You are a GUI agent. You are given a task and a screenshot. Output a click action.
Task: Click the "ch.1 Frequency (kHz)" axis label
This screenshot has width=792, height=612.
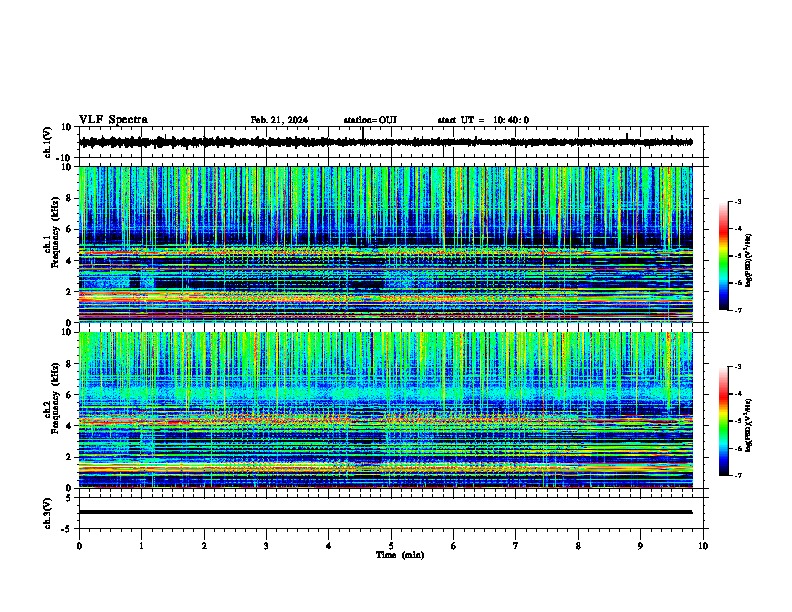[x=51, y=232]
